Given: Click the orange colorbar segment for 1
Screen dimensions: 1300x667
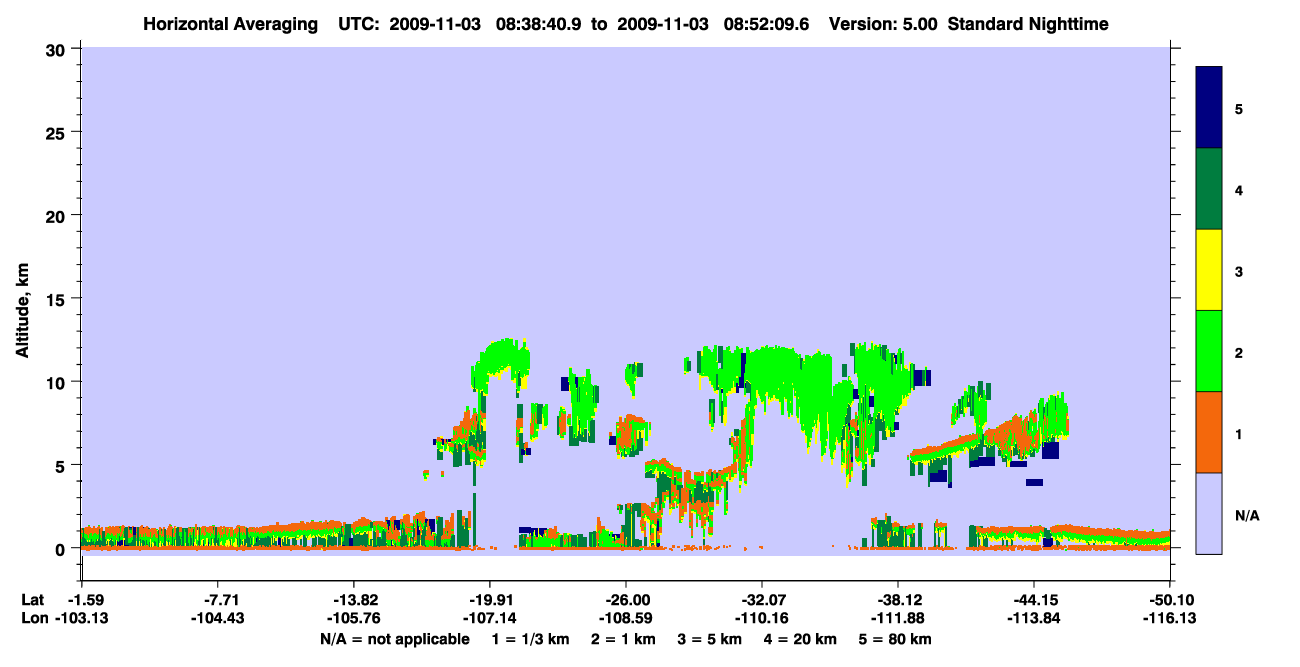Looking at the screenshot, I should (1209, 432).
